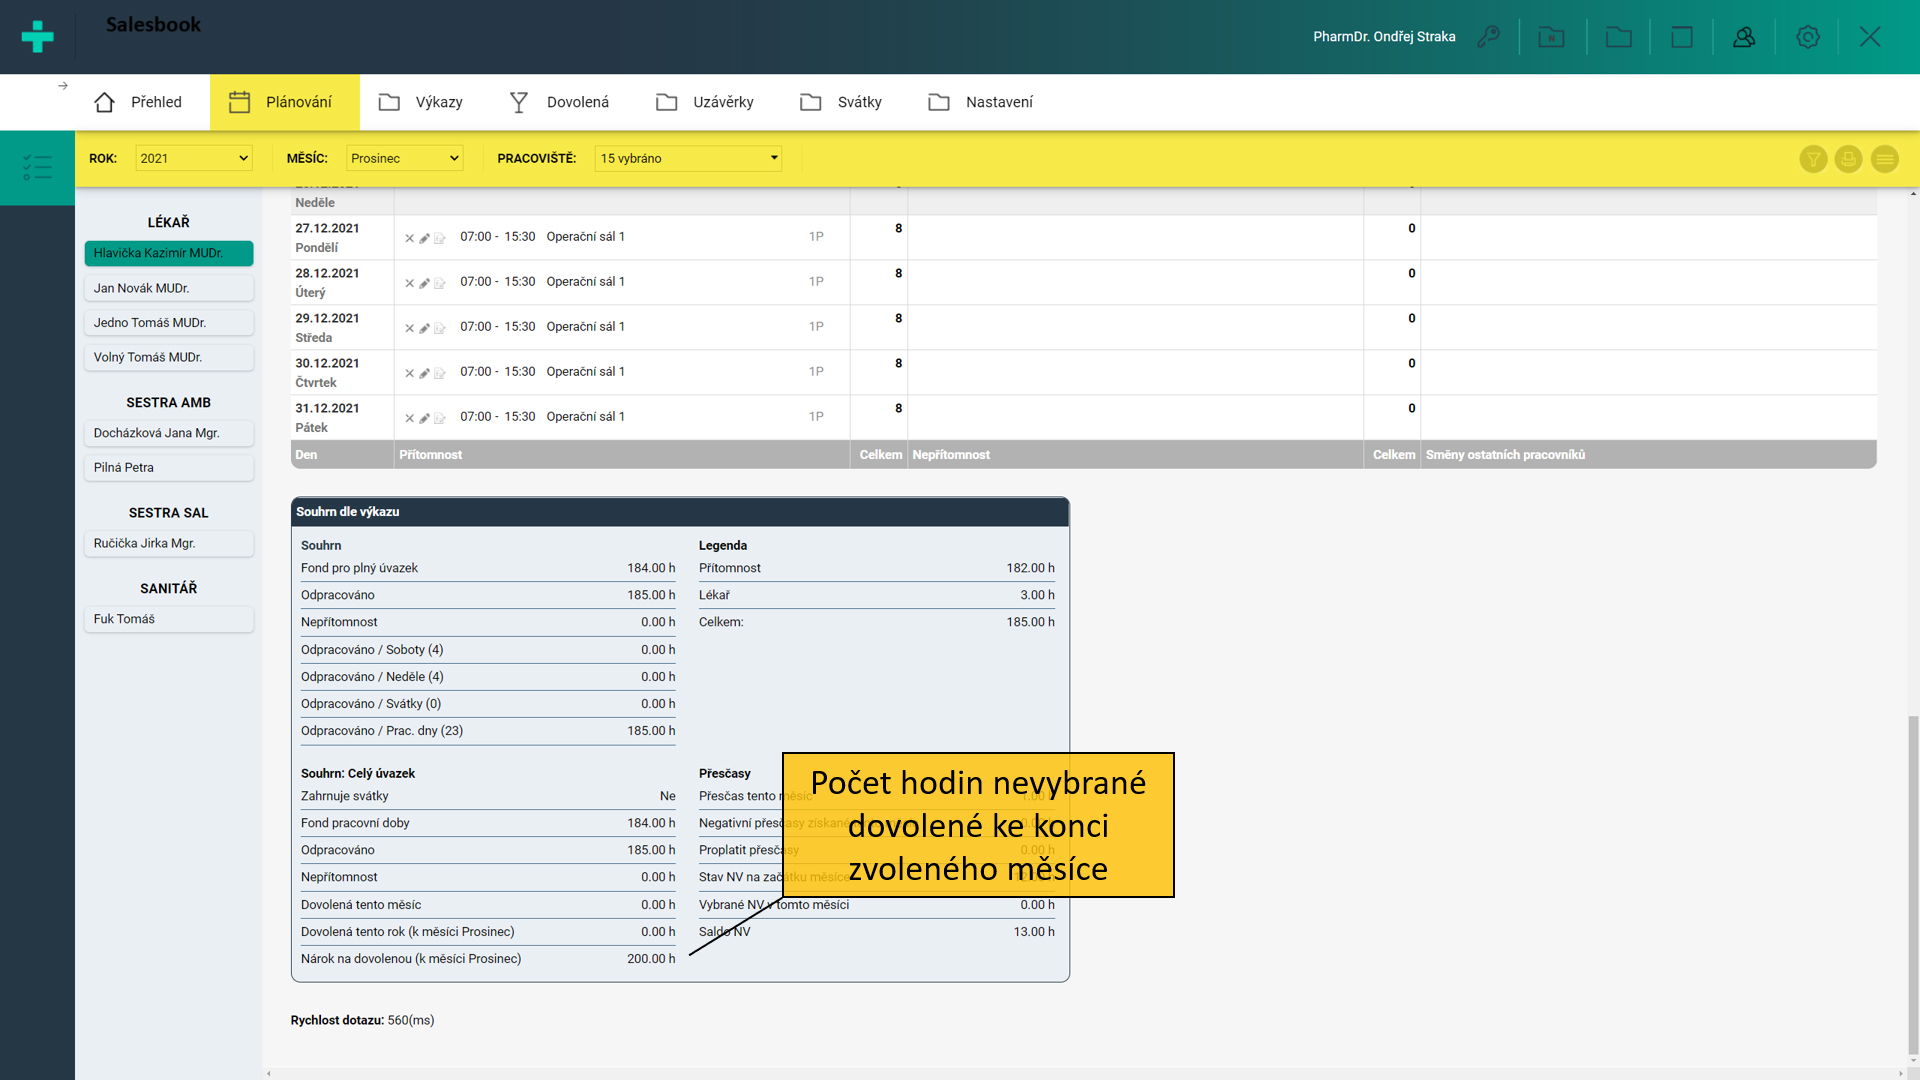Toggle the checklist sidebar icon on the left
The width and height of the screenshot is (1920, 1080).
pyautogui.click(x=37, y=167)
